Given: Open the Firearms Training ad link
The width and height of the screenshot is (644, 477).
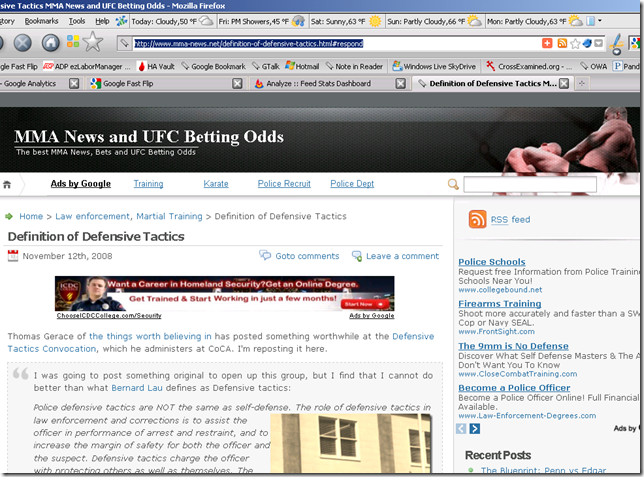Looking at the screenshot, I should (499, 304).
